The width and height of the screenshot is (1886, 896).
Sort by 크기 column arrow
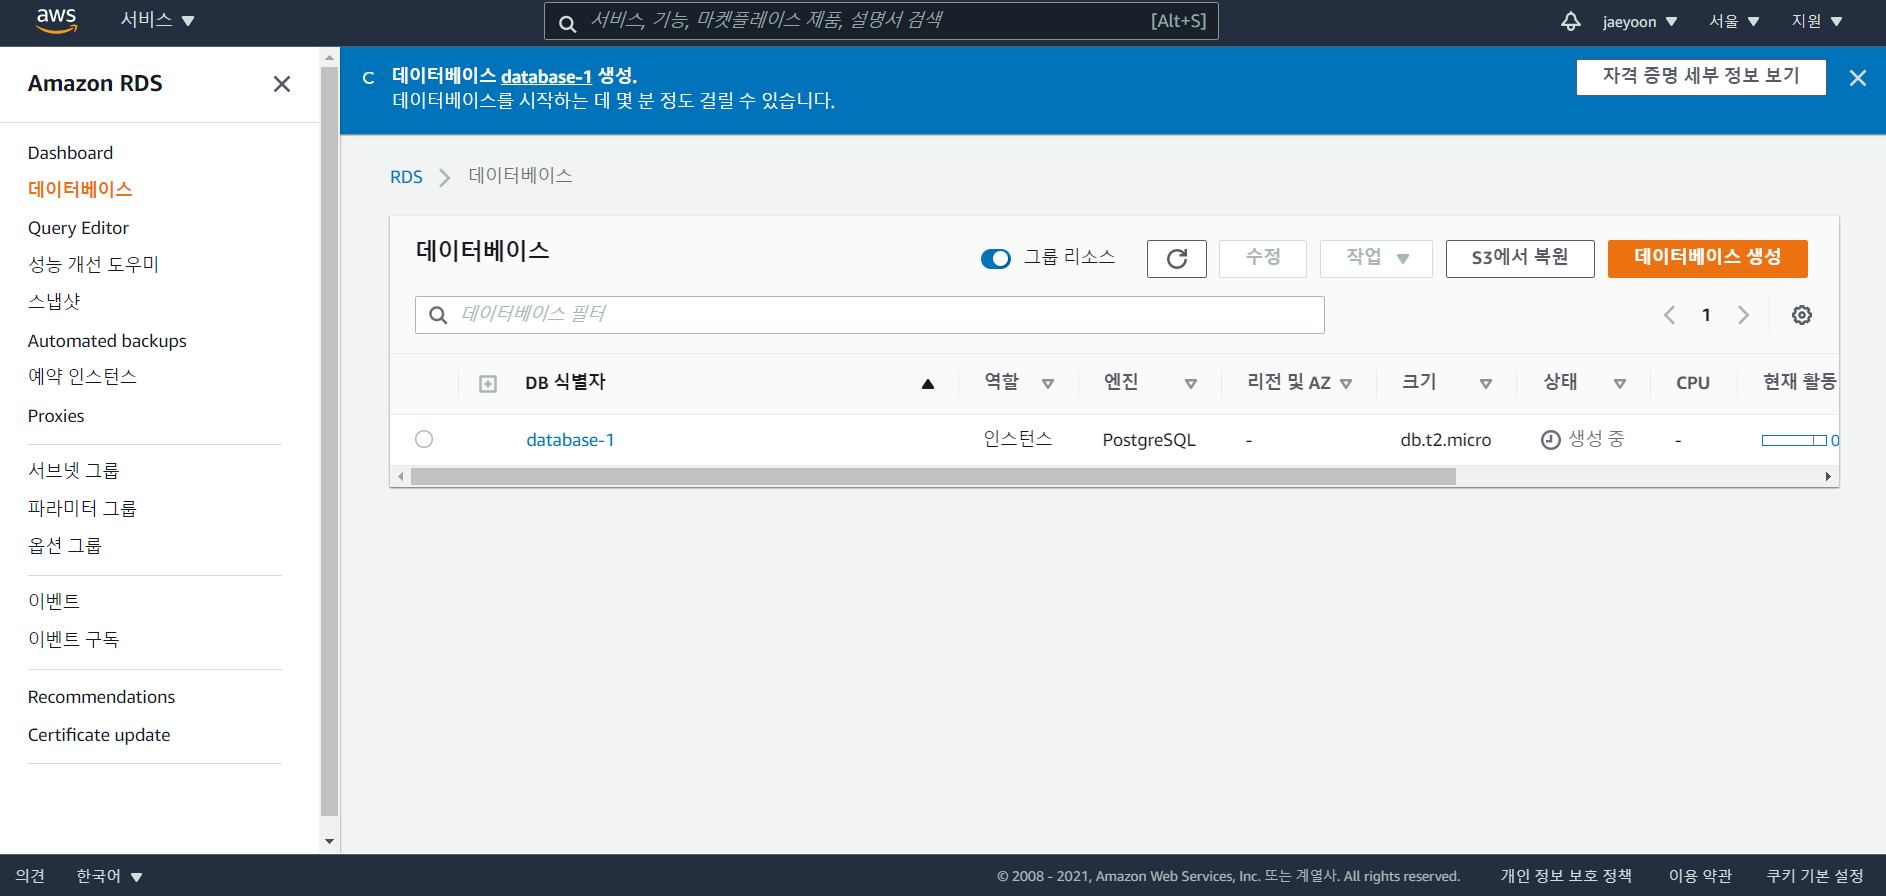point(1486,384)
